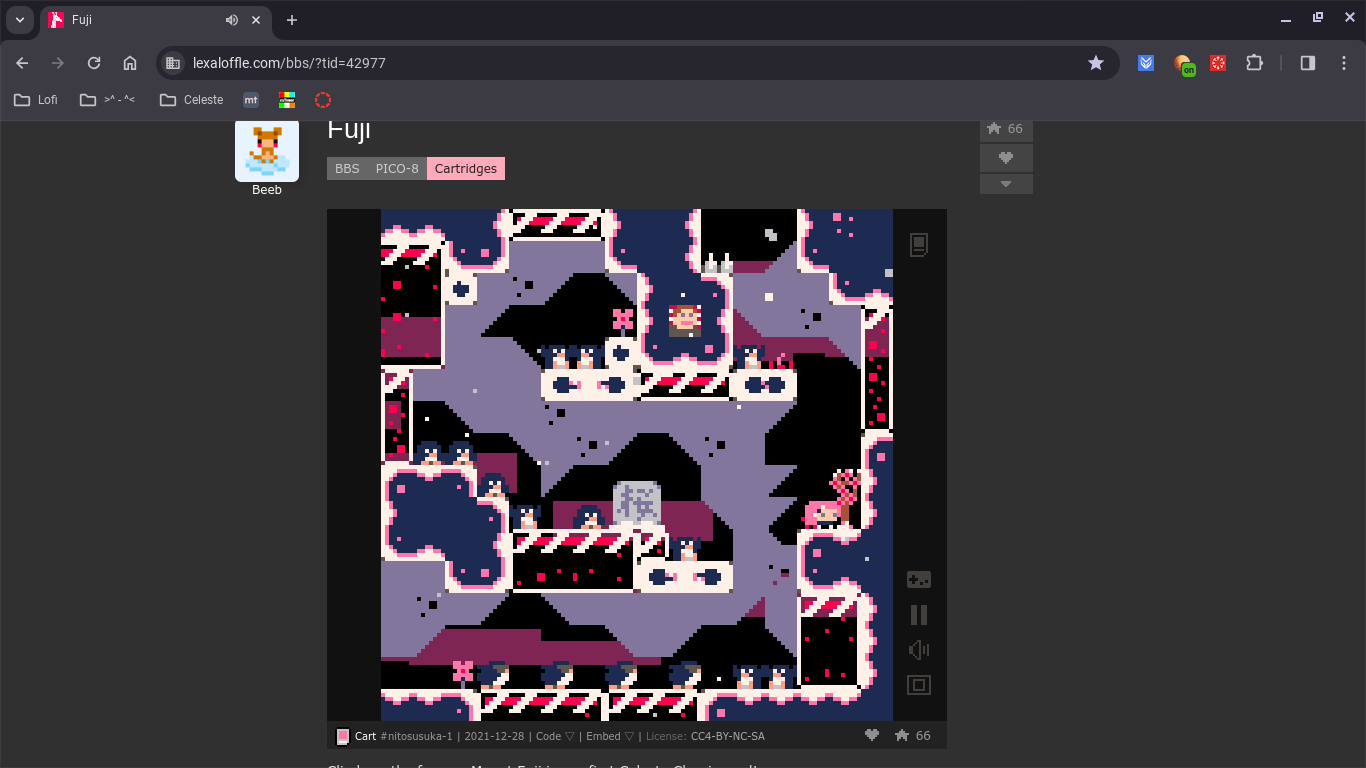Open the extension with the green on badge
Viewport: 1366px width, 768px height.
(1184, 64)
